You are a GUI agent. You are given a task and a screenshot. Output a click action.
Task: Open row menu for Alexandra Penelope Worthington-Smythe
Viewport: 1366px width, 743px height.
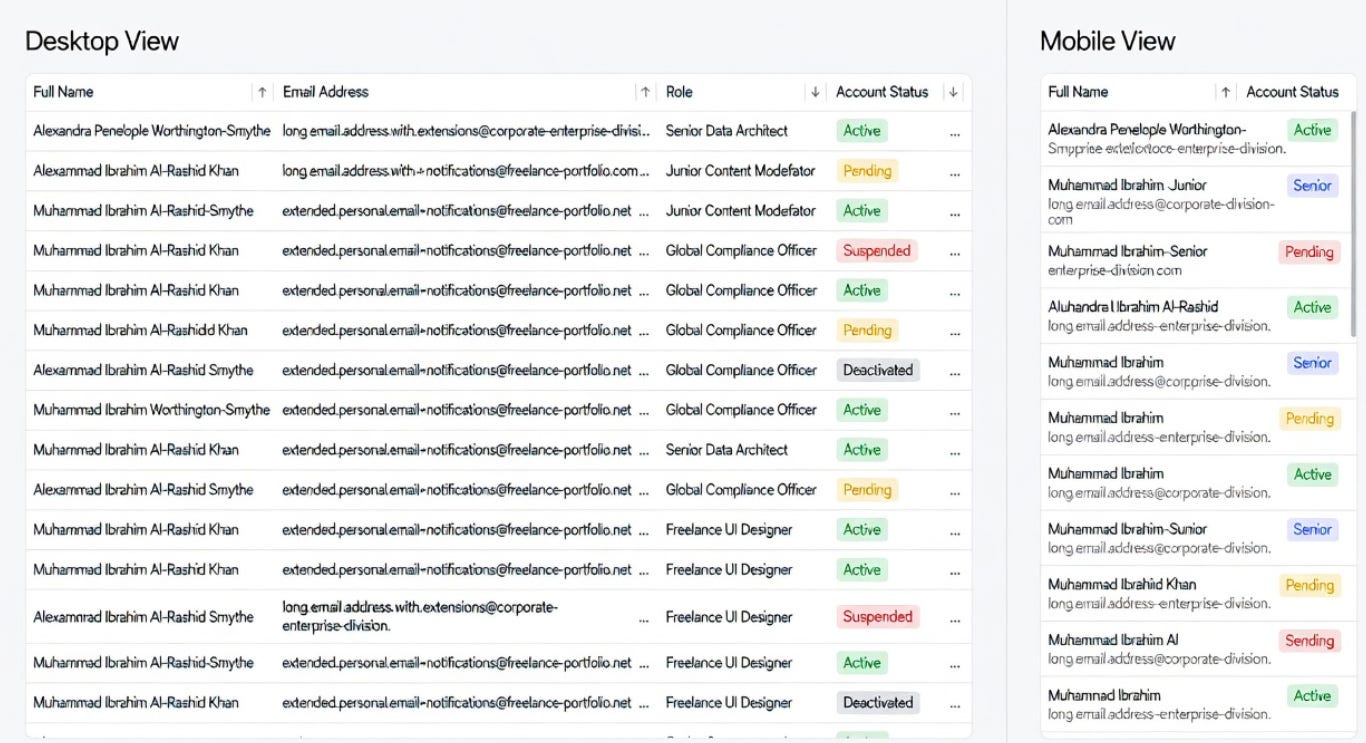pos(955,132)
